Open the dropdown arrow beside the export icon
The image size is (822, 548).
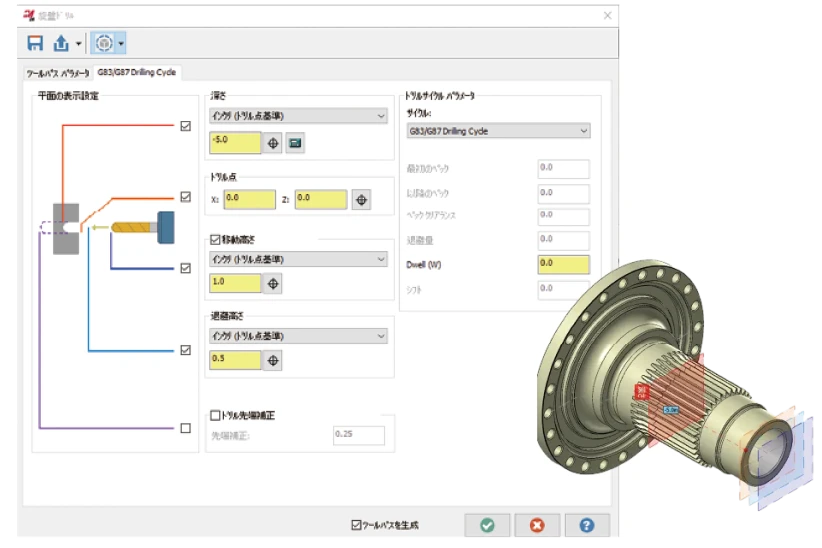pos(79,44)
